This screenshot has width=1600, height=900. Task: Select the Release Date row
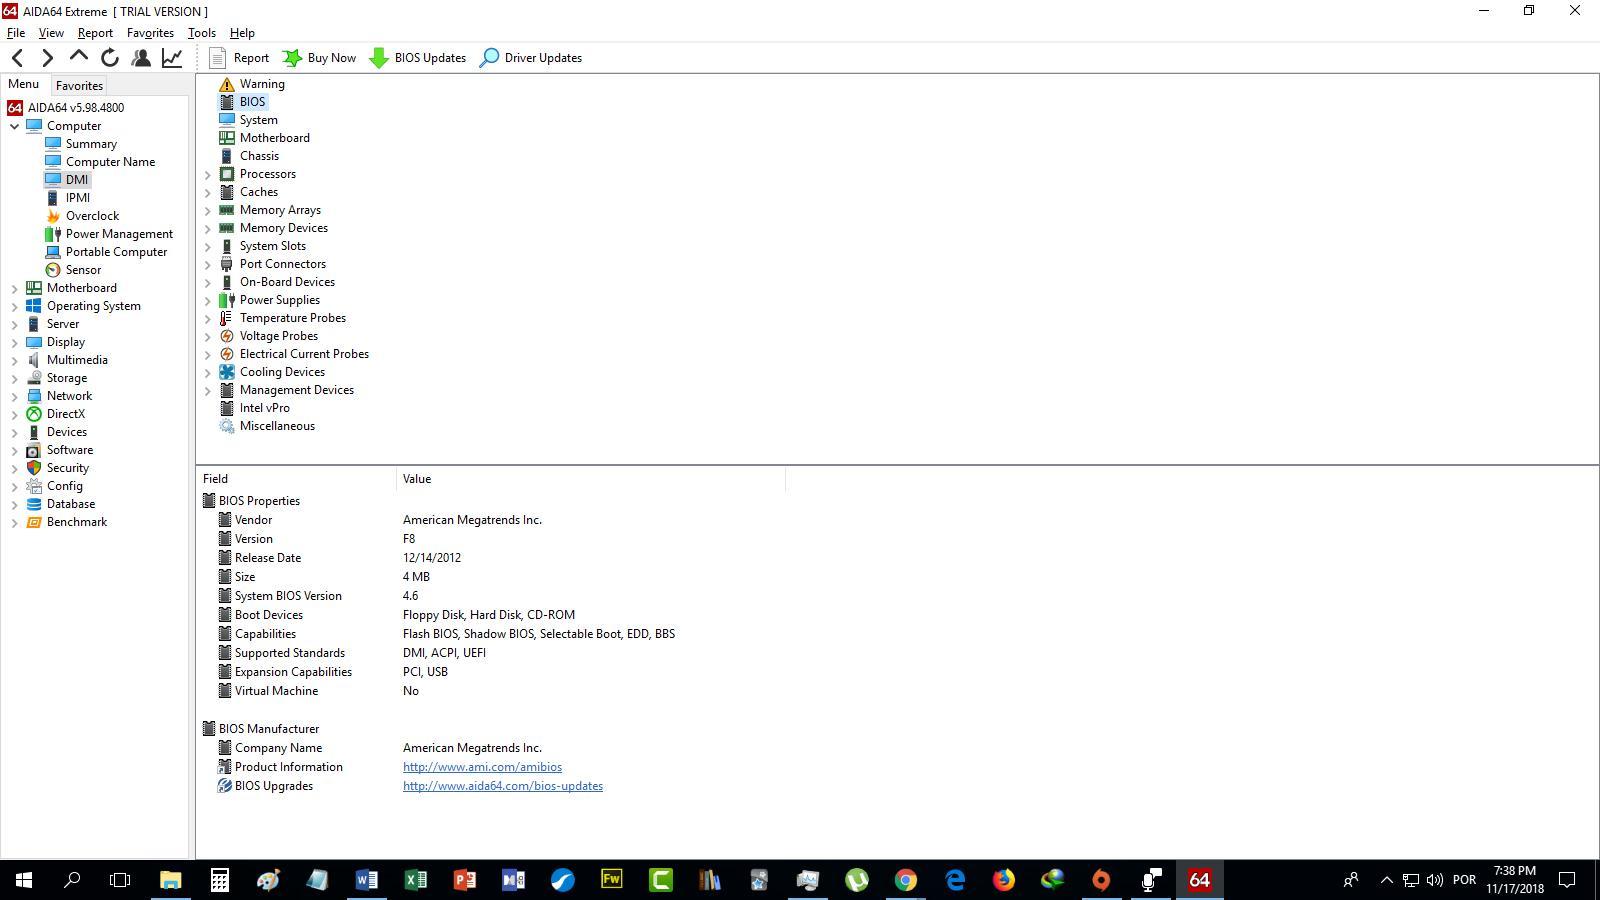(490, 558)
